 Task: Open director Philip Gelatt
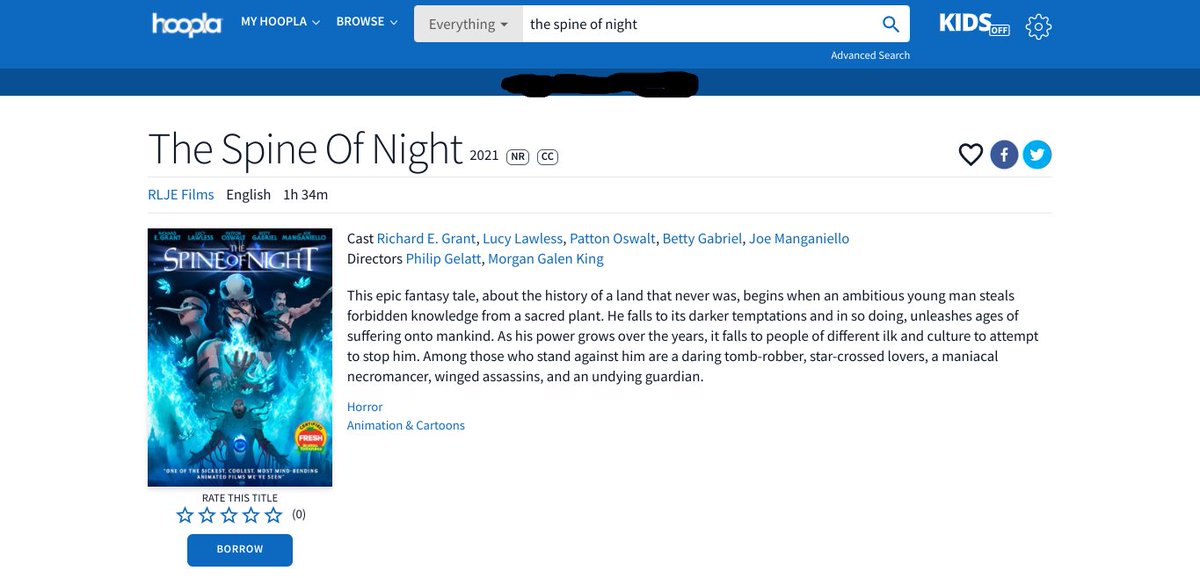[444, 258]
